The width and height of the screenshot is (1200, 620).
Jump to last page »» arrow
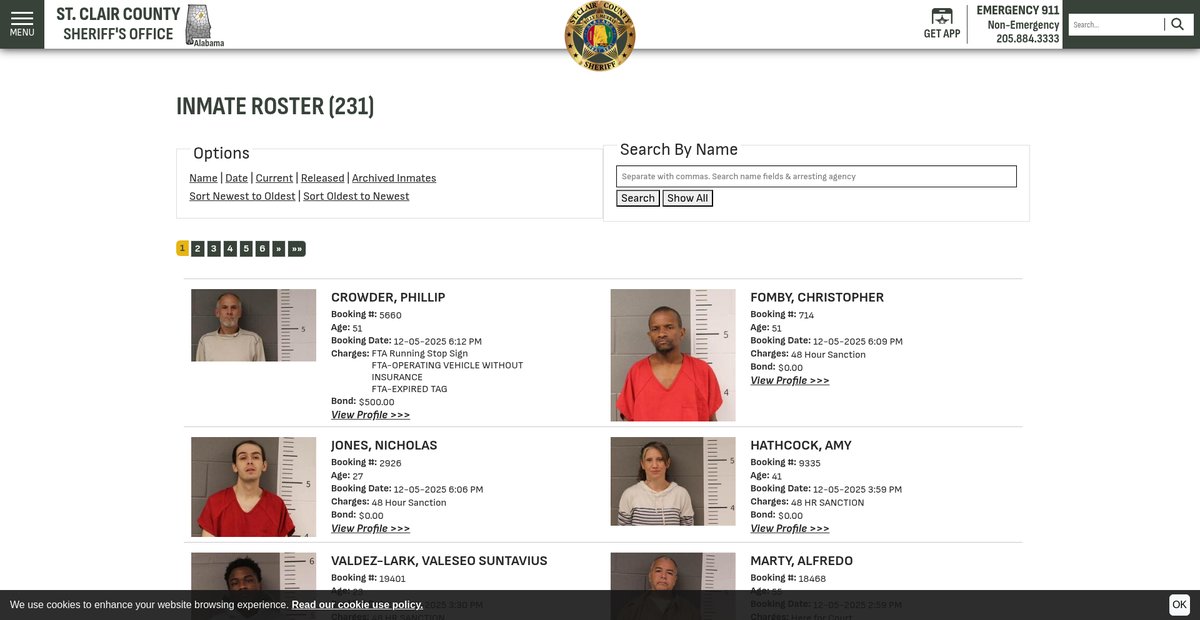click(297, 248)
